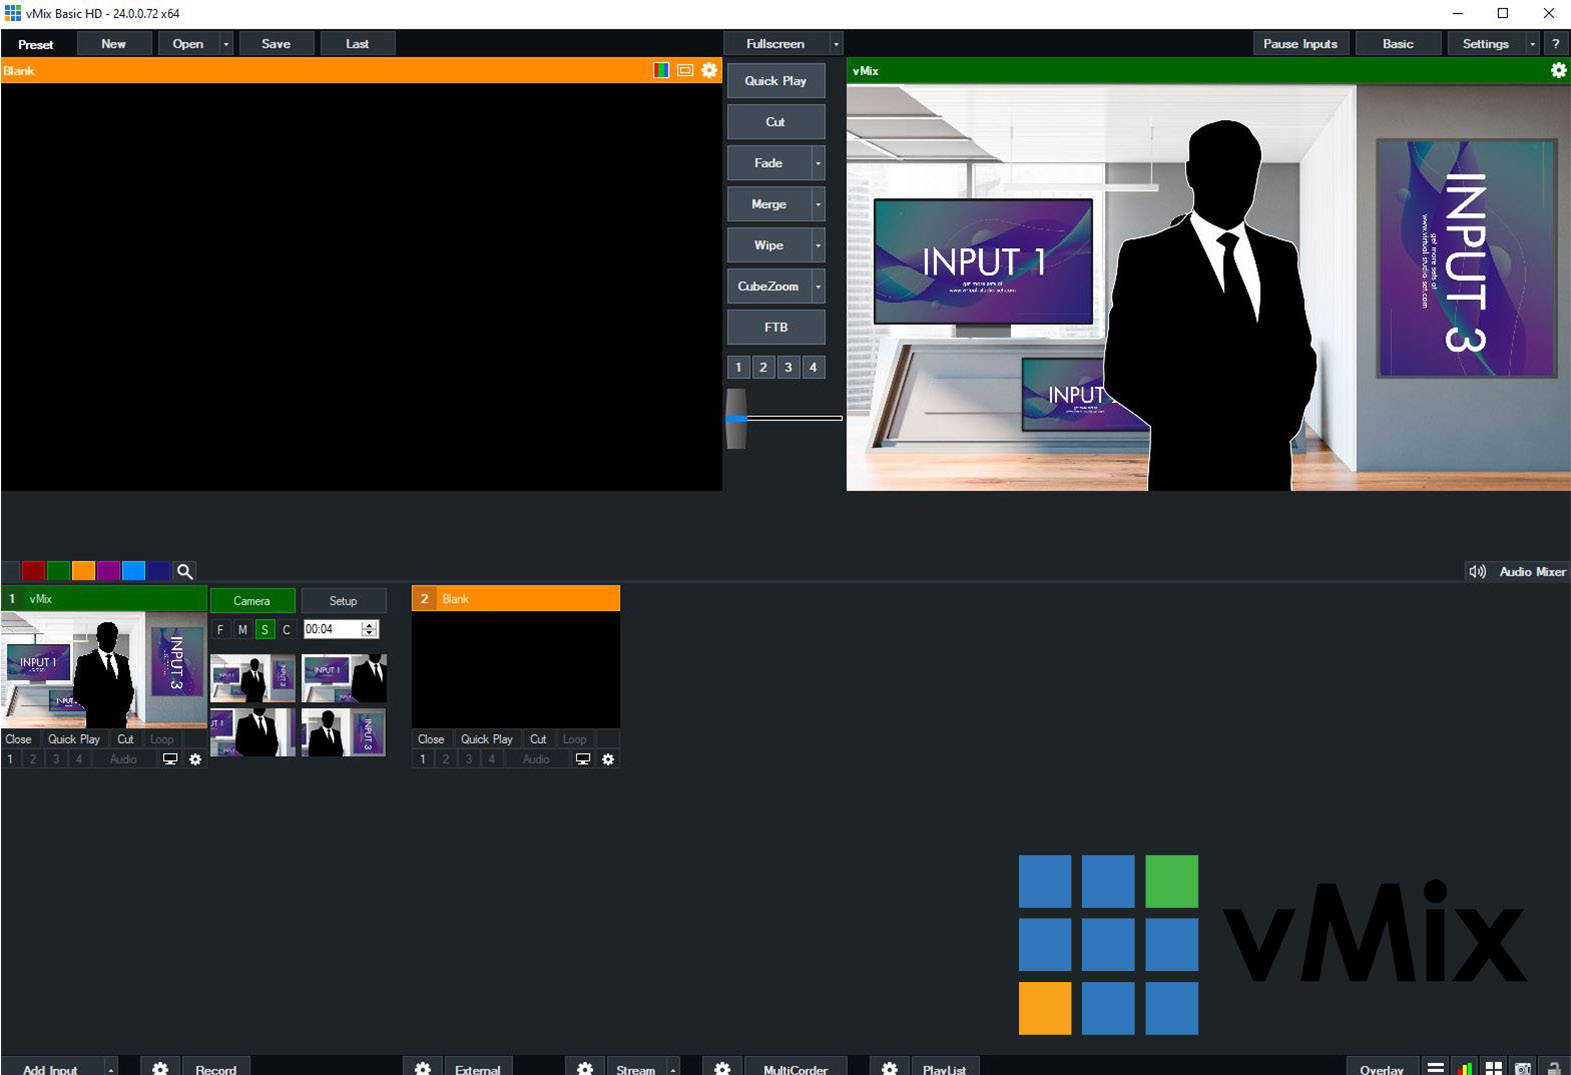
Task: Open MultiCorder settings gear
Action: tap(722, 1068)
